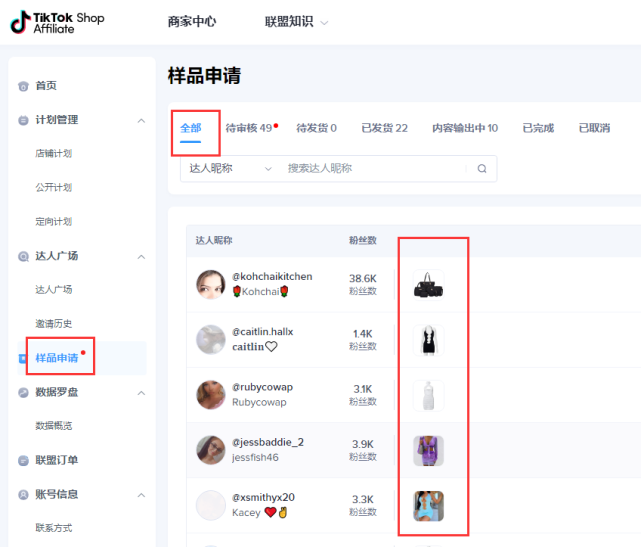Click the 样品申请 sidebar icon
This screenshot has height=547, width=641.
click(22, 359)
